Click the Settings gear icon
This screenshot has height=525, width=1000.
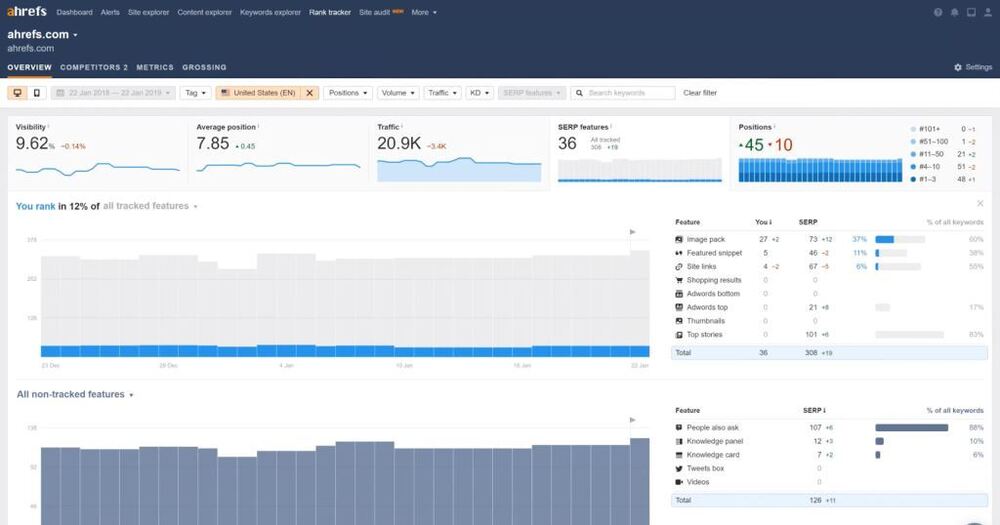[957, 67]
